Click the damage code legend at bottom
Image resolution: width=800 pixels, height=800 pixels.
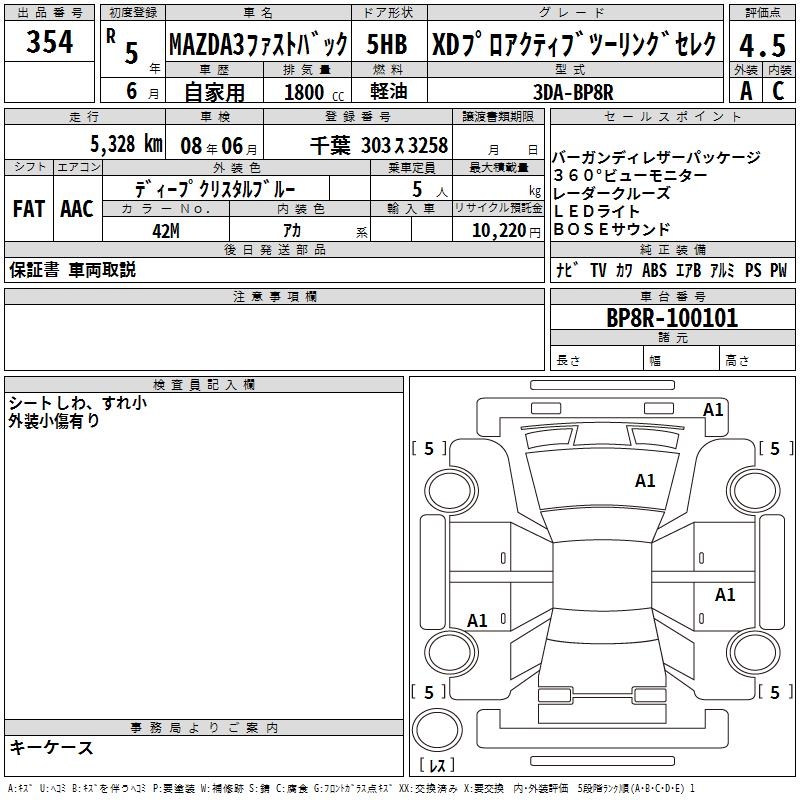[351, 789]
